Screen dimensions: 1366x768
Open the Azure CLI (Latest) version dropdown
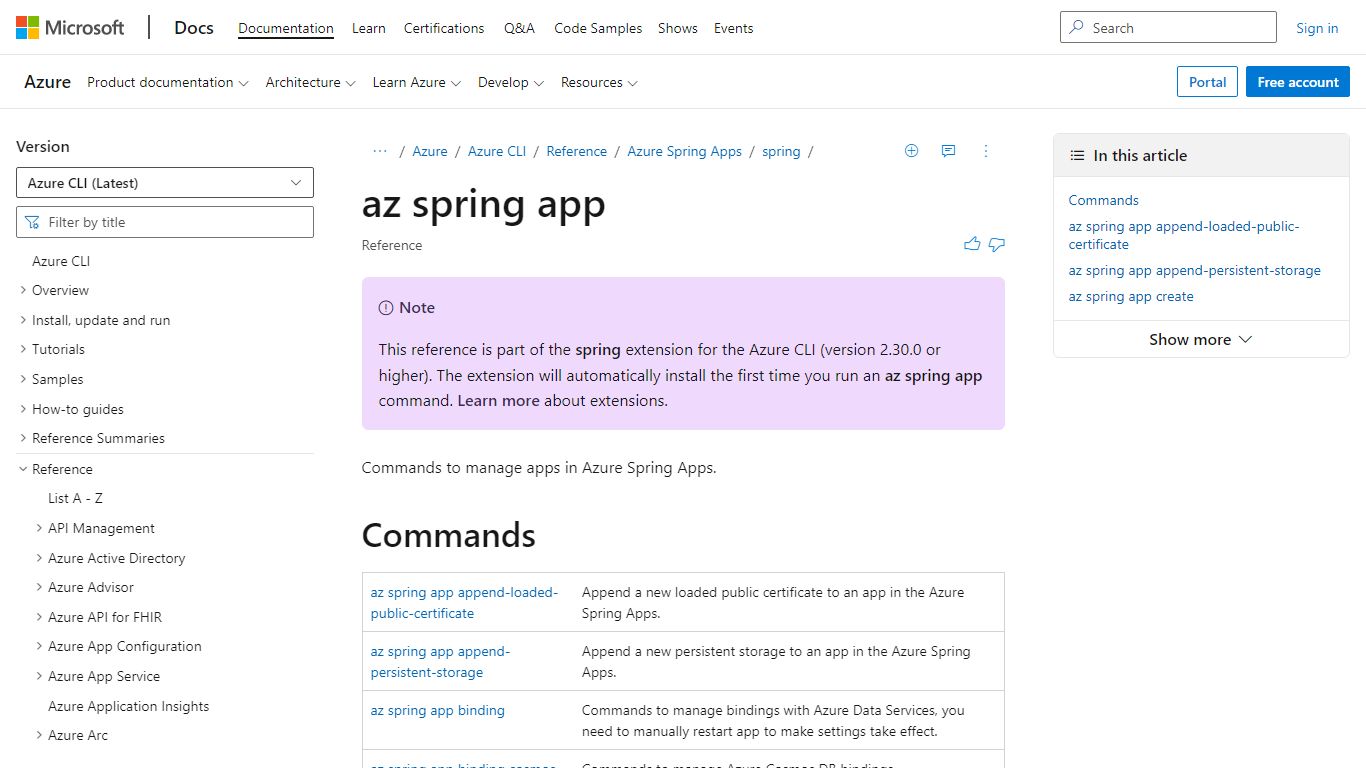pyautogui.click(x=165, y=183)
